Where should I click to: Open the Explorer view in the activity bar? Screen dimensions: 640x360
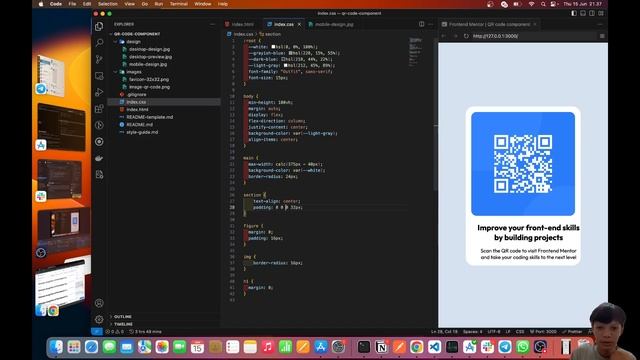coord(99,27)
